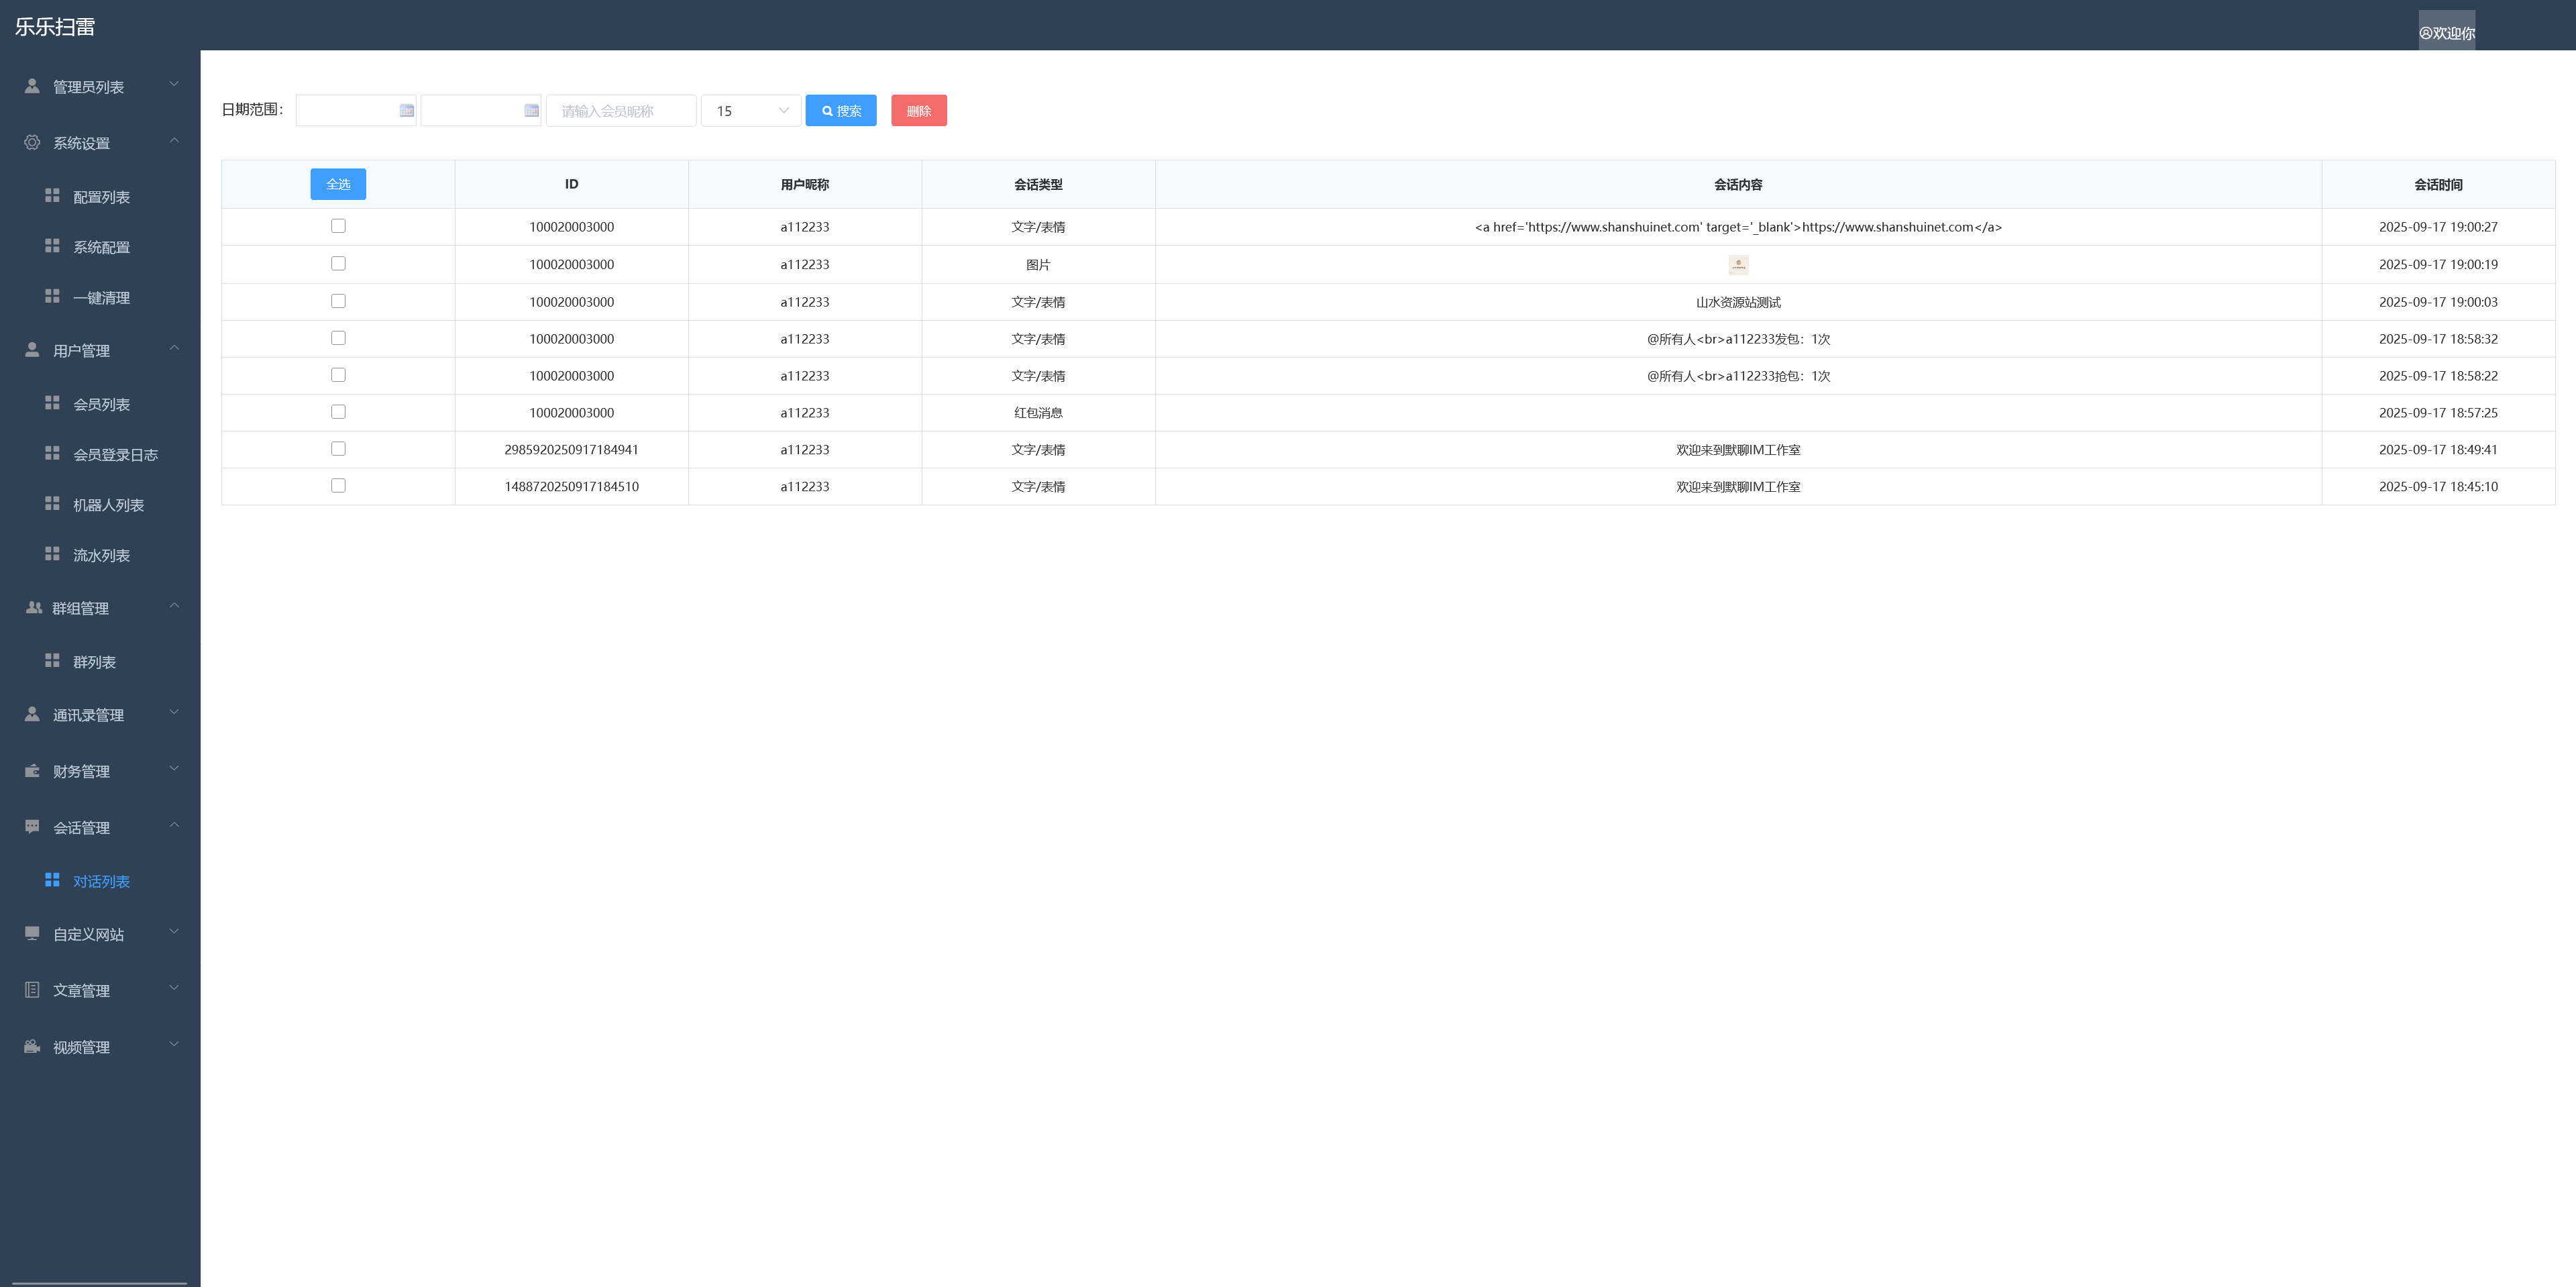This screenshot has width=2576, height=1287.
Task: Click the 请输入会员昵称 nickname field
Action: 621,110
